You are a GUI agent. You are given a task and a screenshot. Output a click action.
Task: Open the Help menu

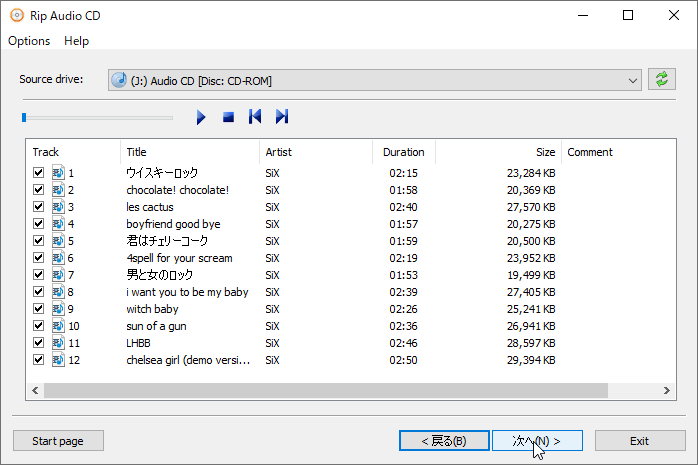77,41
